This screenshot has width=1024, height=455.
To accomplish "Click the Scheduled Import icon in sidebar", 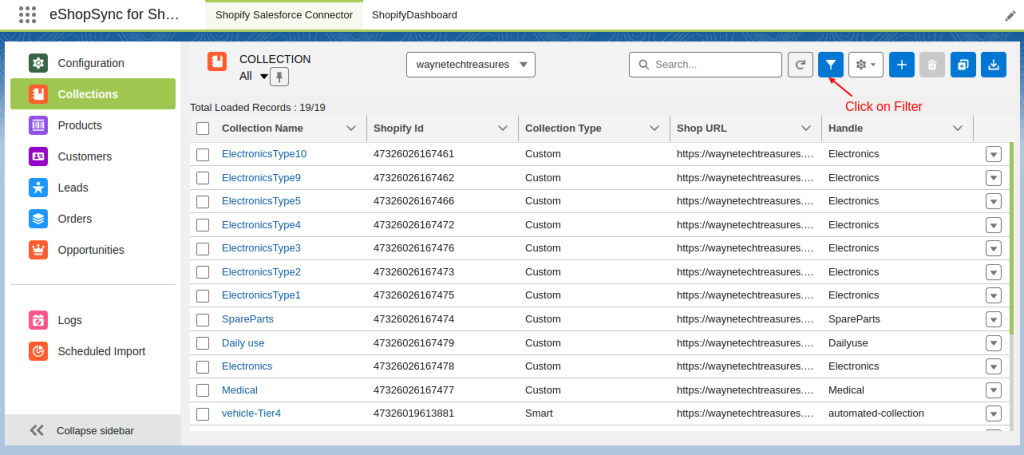I will click(x=38, y=351).
